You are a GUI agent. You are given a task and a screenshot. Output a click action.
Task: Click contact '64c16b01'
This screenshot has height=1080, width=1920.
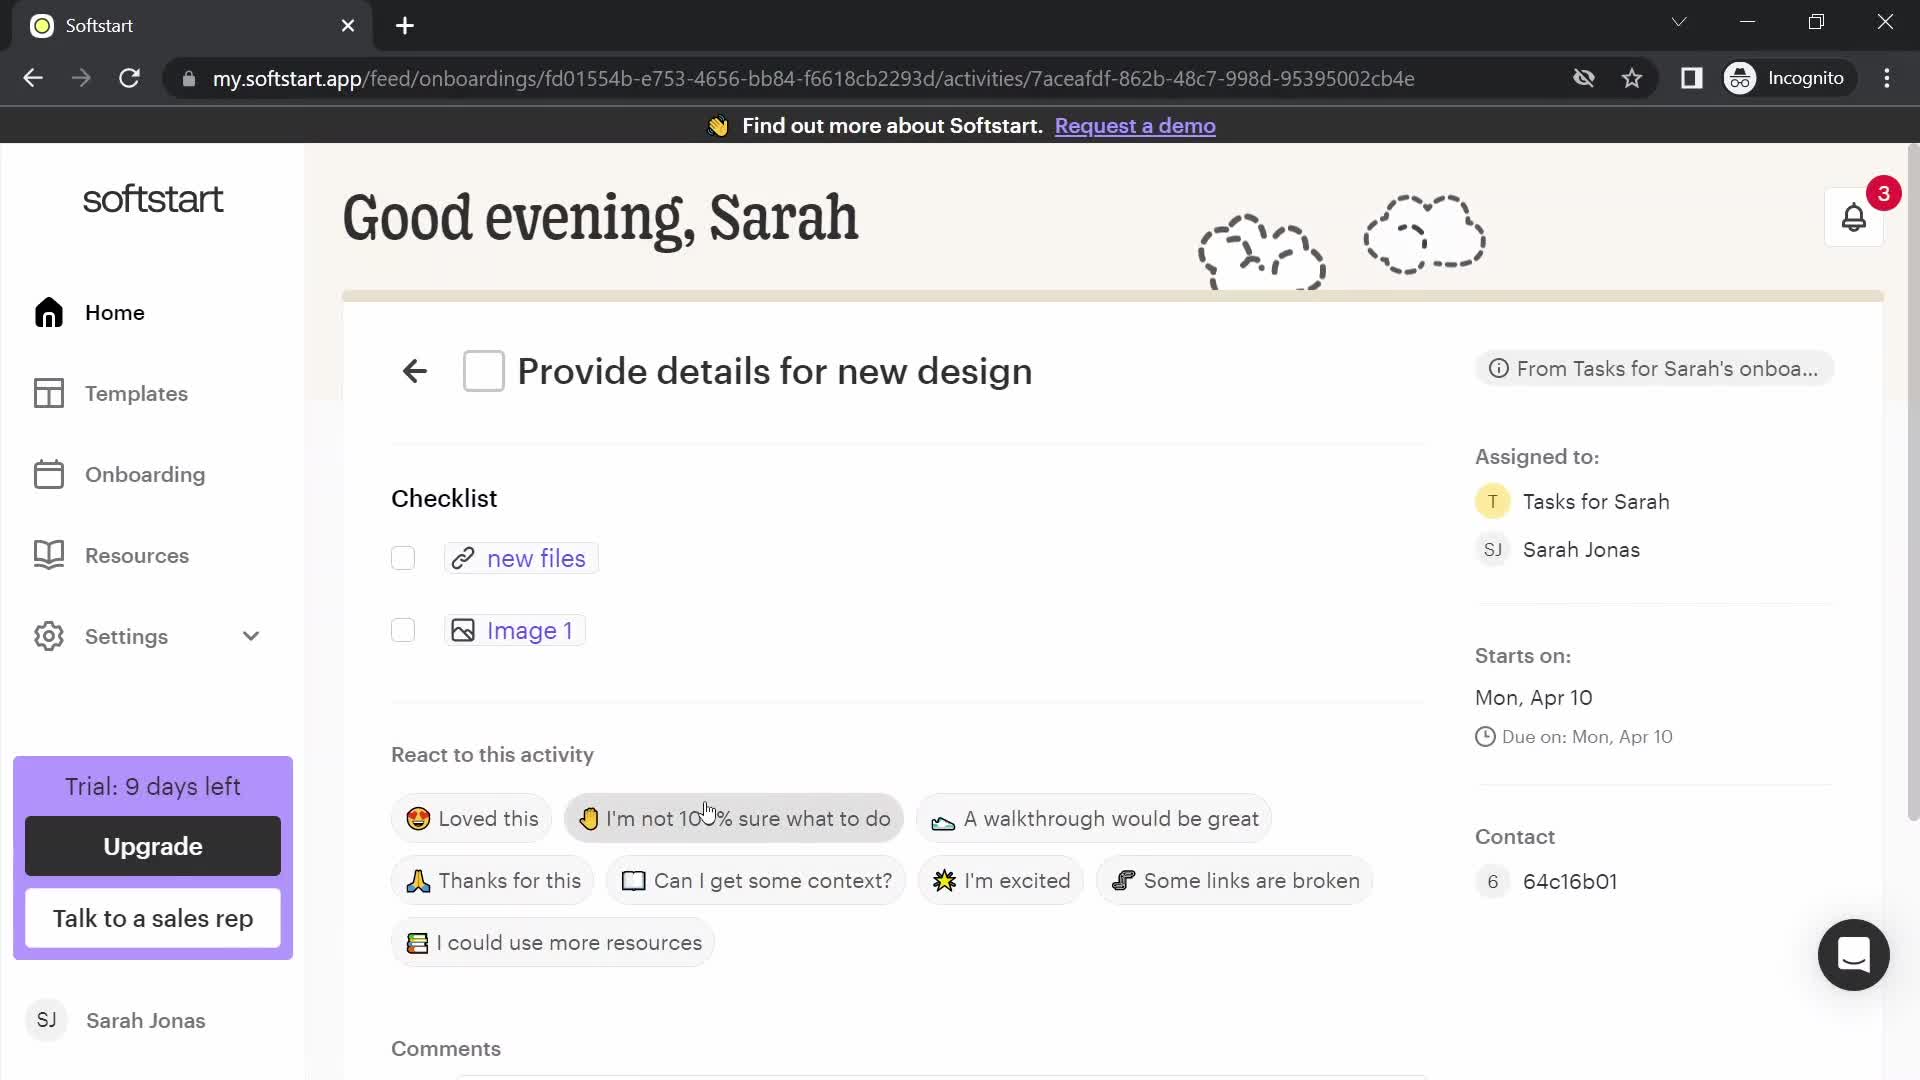point(1570,882)
